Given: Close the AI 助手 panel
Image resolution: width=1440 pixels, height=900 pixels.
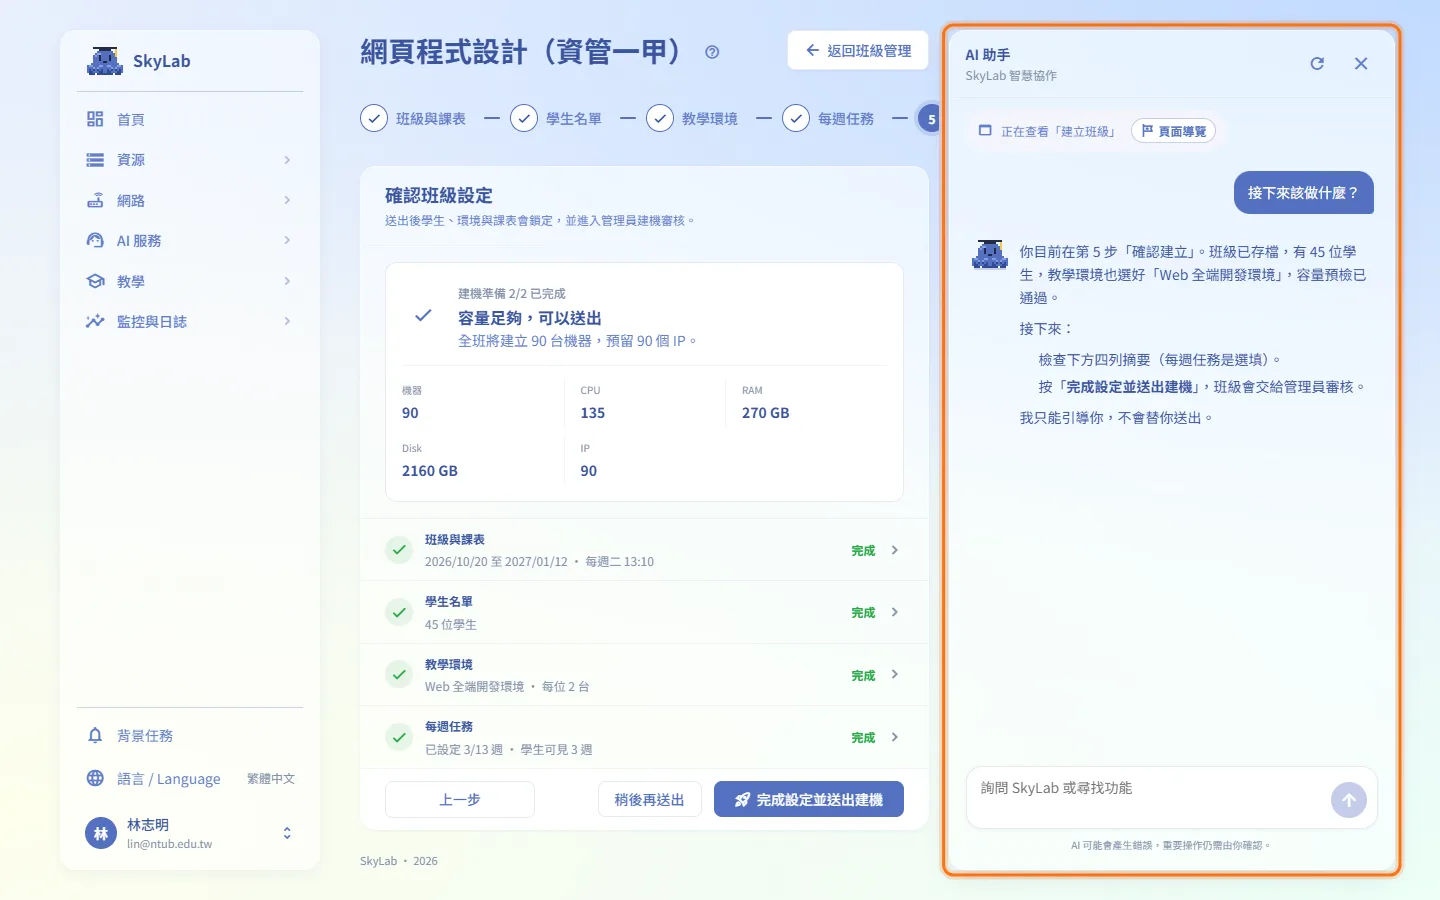Looking at the screenshot, I should coord(1361,63).
